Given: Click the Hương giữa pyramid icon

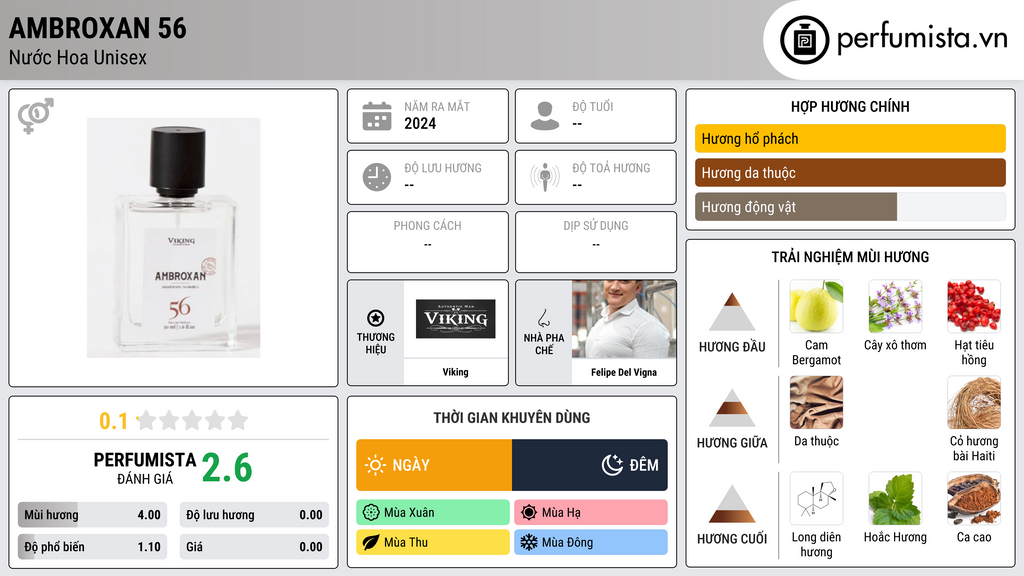Looking at the screenshot, I should (x=732, y=408).
